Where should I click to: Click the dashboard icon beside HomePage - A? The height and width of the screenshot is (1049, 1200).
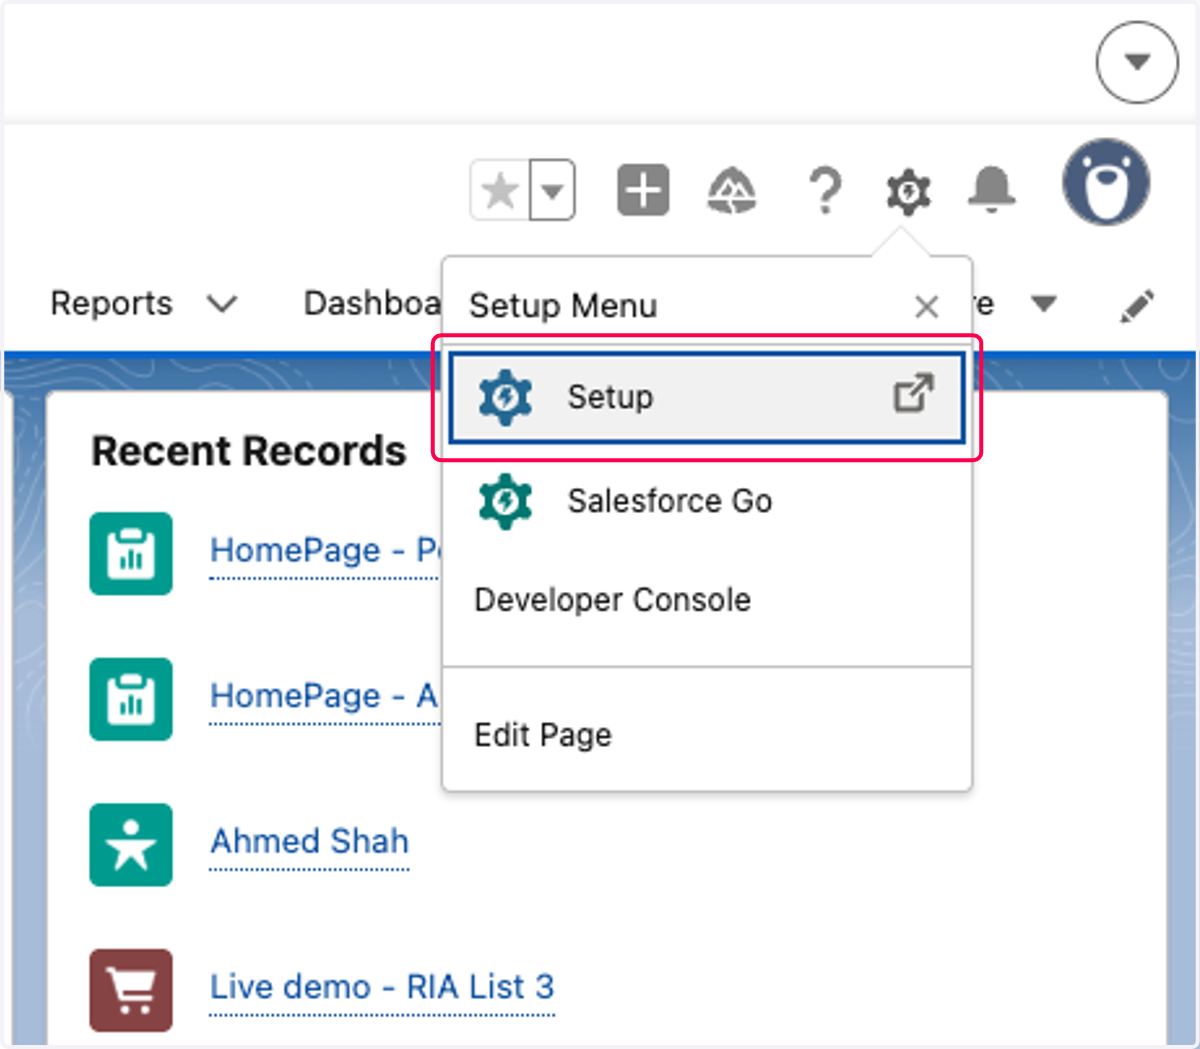[131, 699]
